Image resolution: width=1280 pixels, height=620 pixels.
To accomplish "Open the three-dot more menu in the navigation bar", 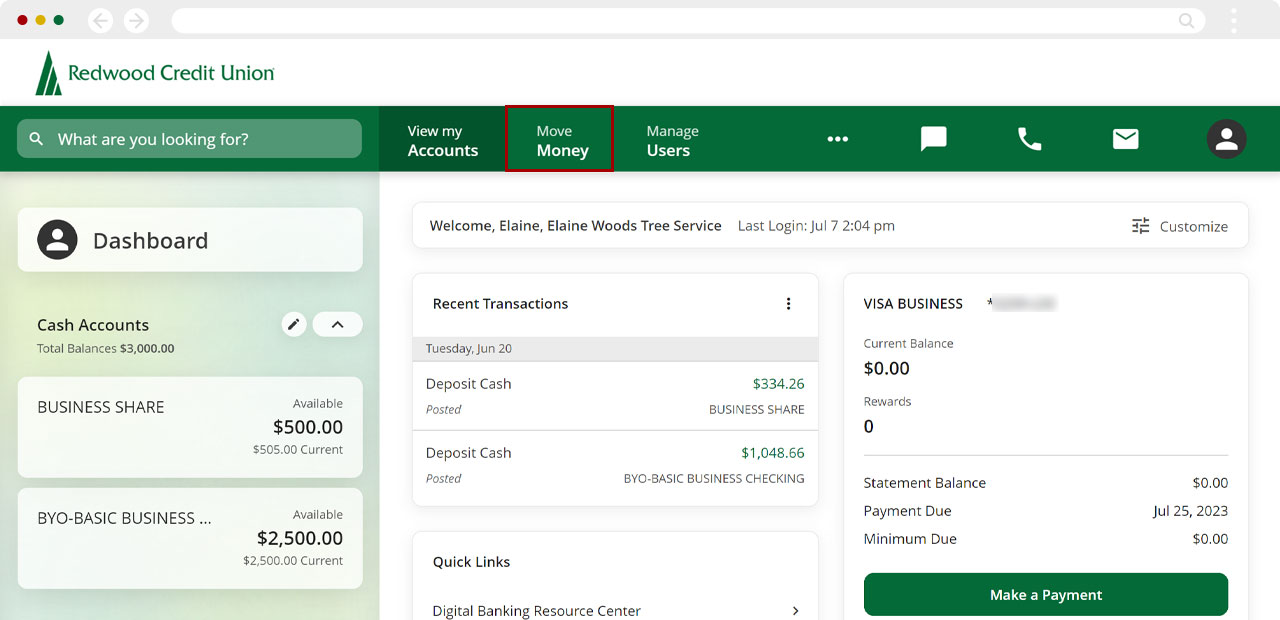I will [x=838, y=139].
